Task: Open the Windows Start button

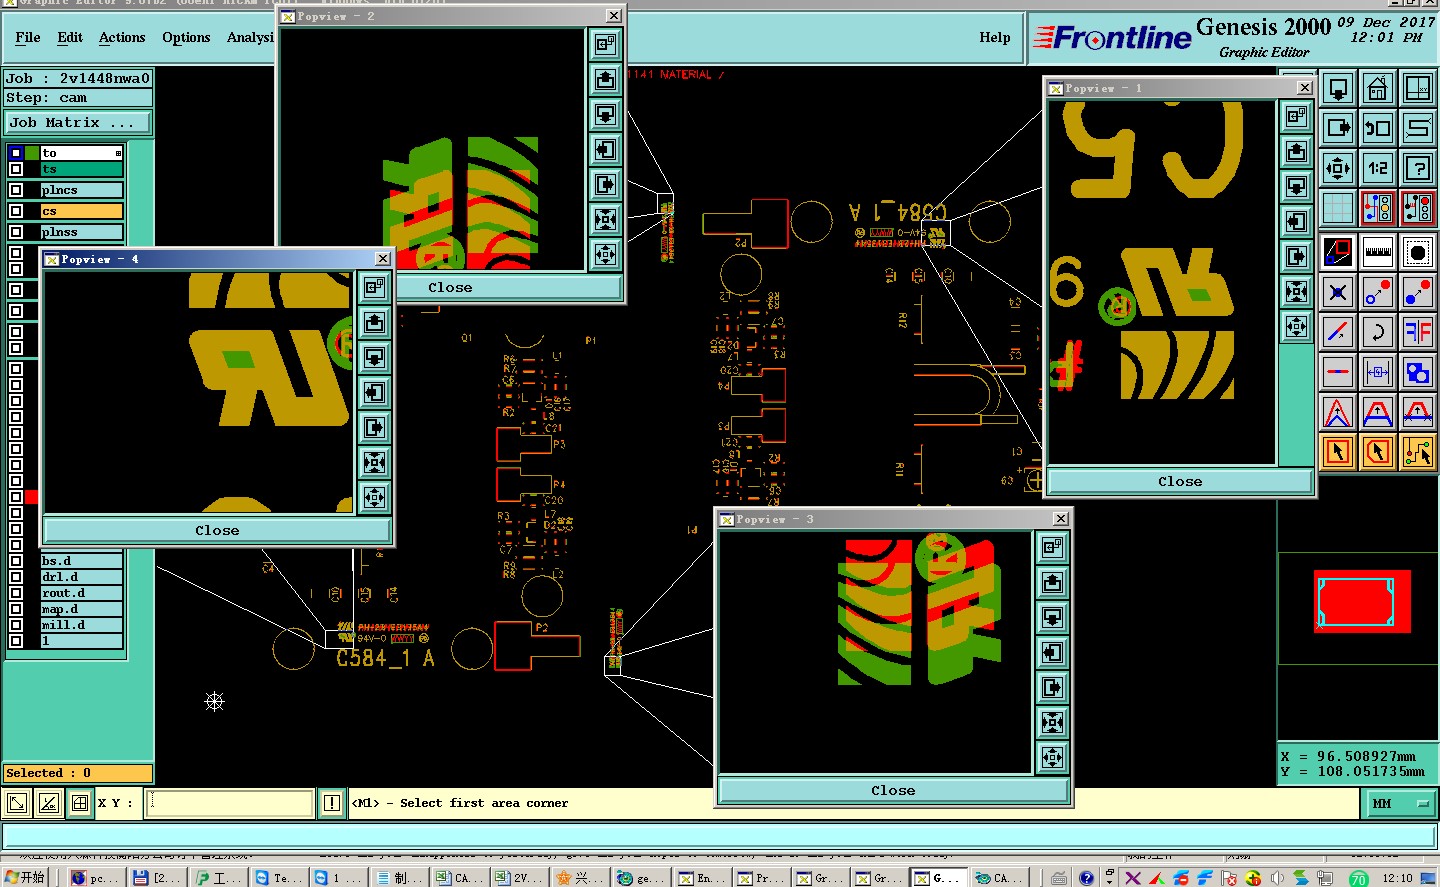Action: [x=26, y=878]
